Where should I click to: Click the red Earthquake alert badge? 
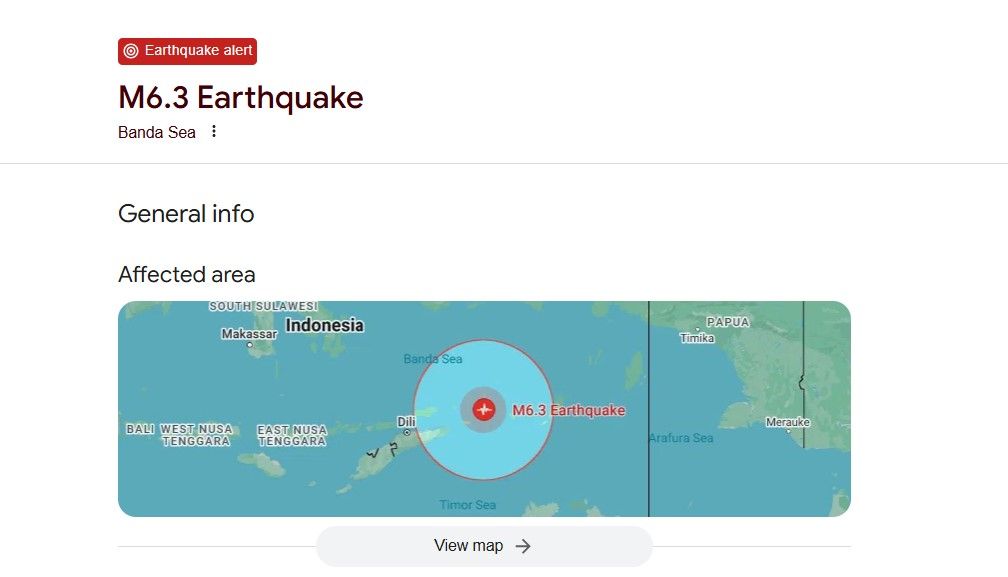tap(187, 51)
